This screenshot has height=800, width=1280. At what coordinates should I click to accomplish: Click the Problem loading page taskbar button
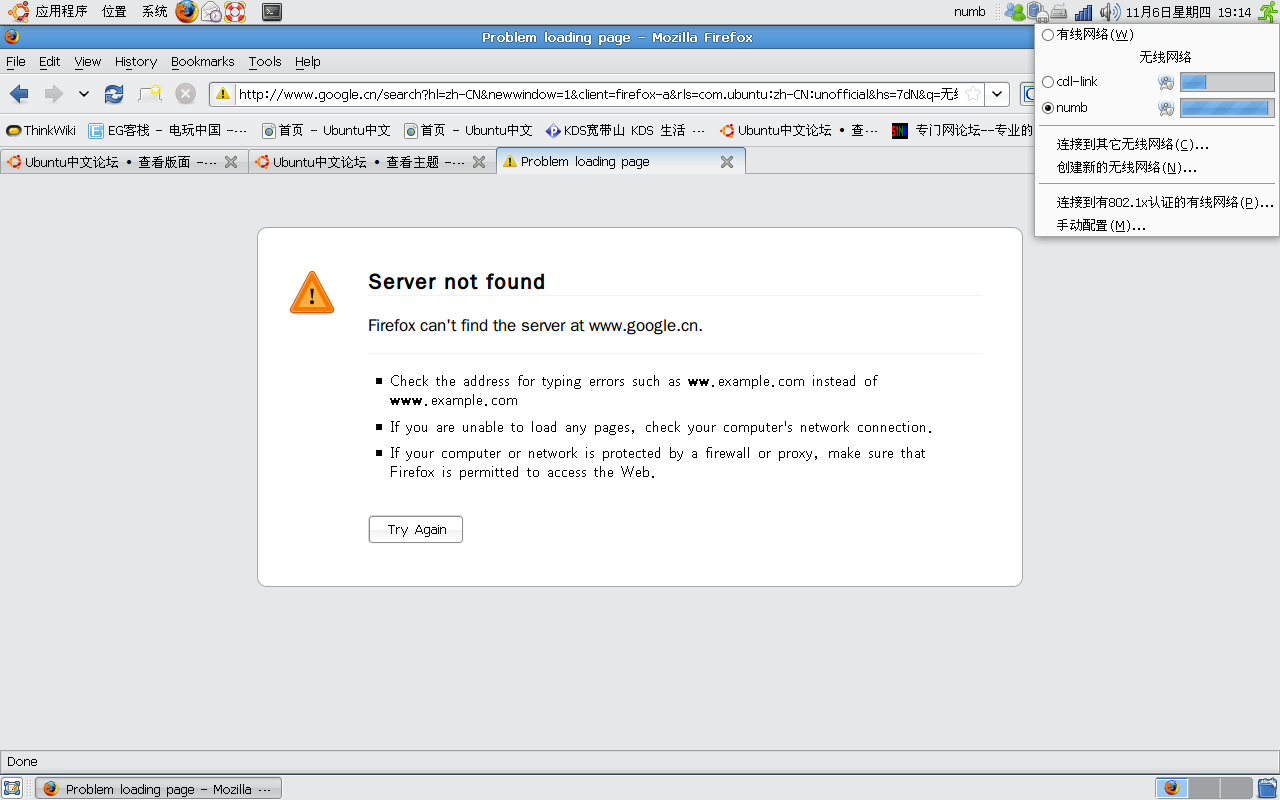point(159,789)
